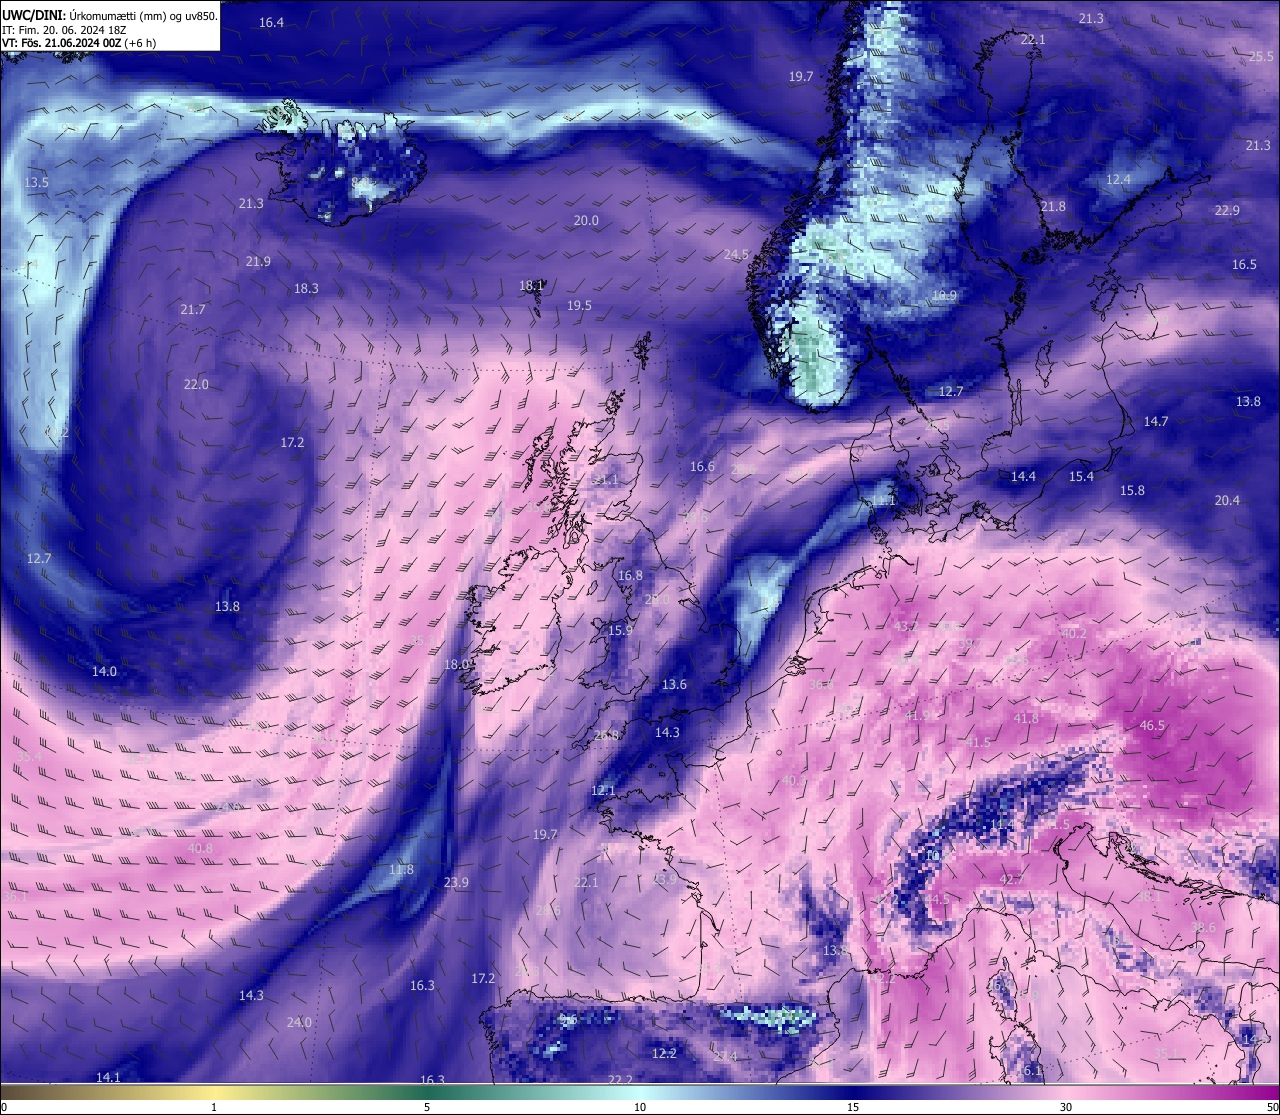Click the 42.7 value on the map
This screenshot has width=1280, height=1115.
click(x=1012, y=879)
